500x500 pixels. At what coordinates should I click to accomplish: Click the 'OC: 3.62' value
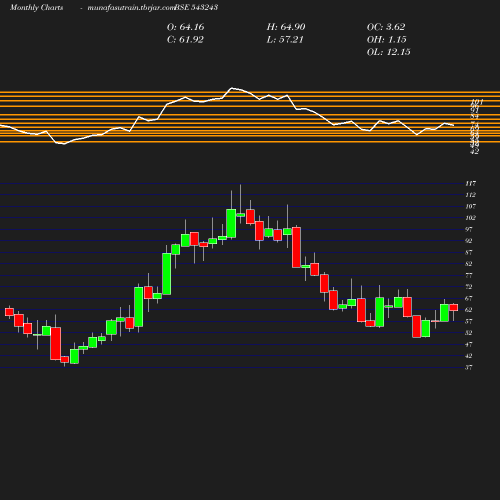(x=386, y=27)
